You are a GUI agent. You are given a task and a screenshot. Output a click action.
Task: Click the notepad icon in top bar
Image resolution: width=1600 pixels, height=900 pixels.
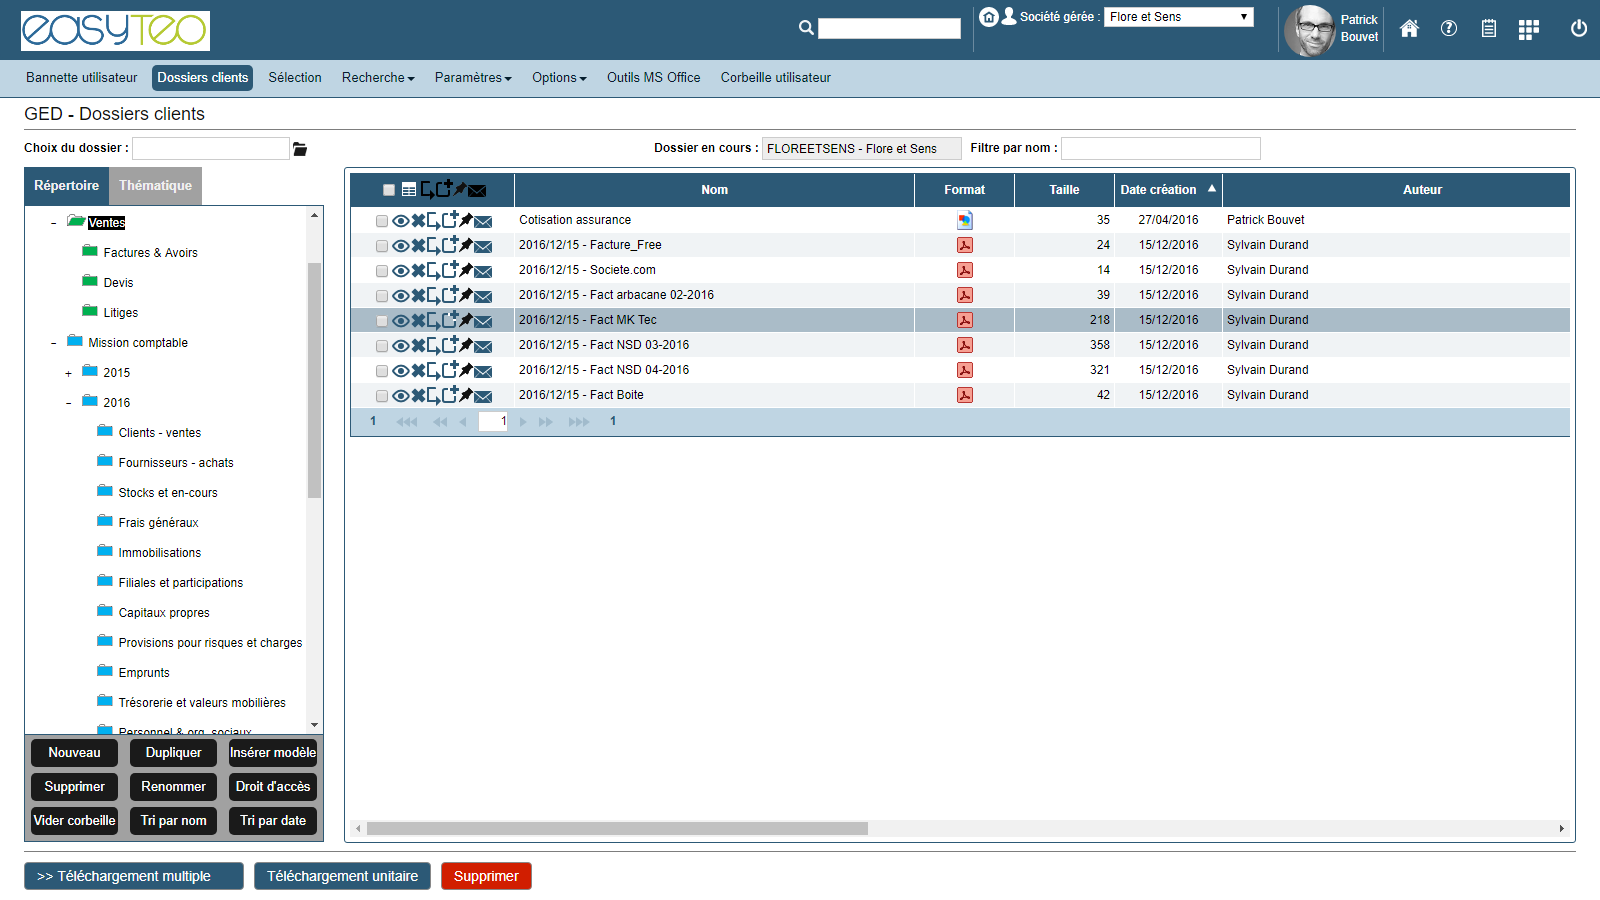[x=1488, y=29]
